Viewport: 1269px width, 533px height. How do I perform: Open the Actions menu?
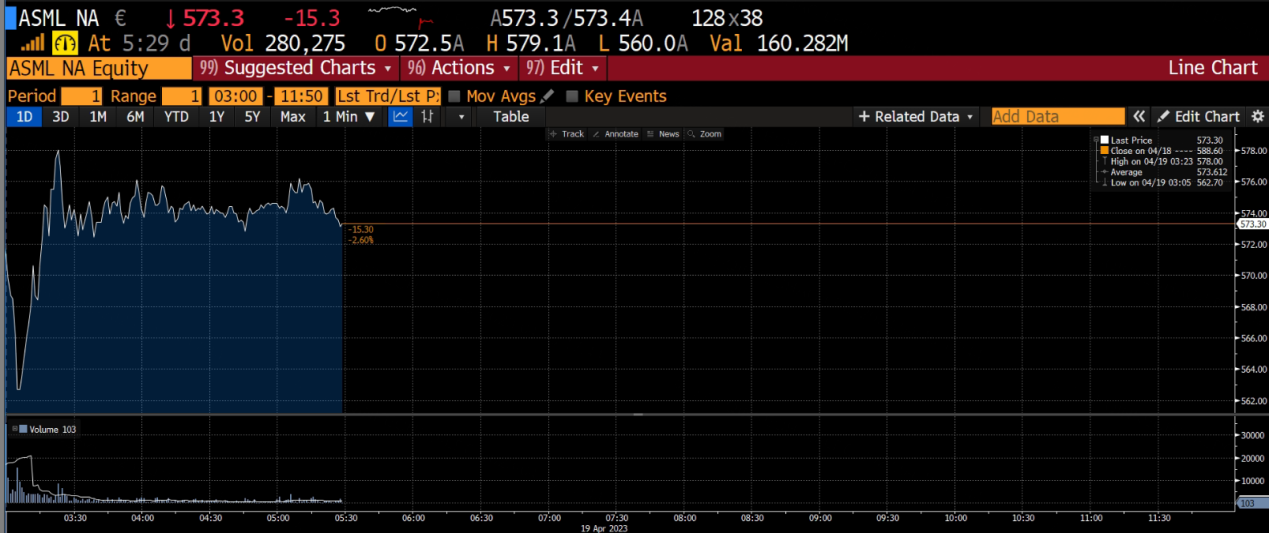pos(458,68)
